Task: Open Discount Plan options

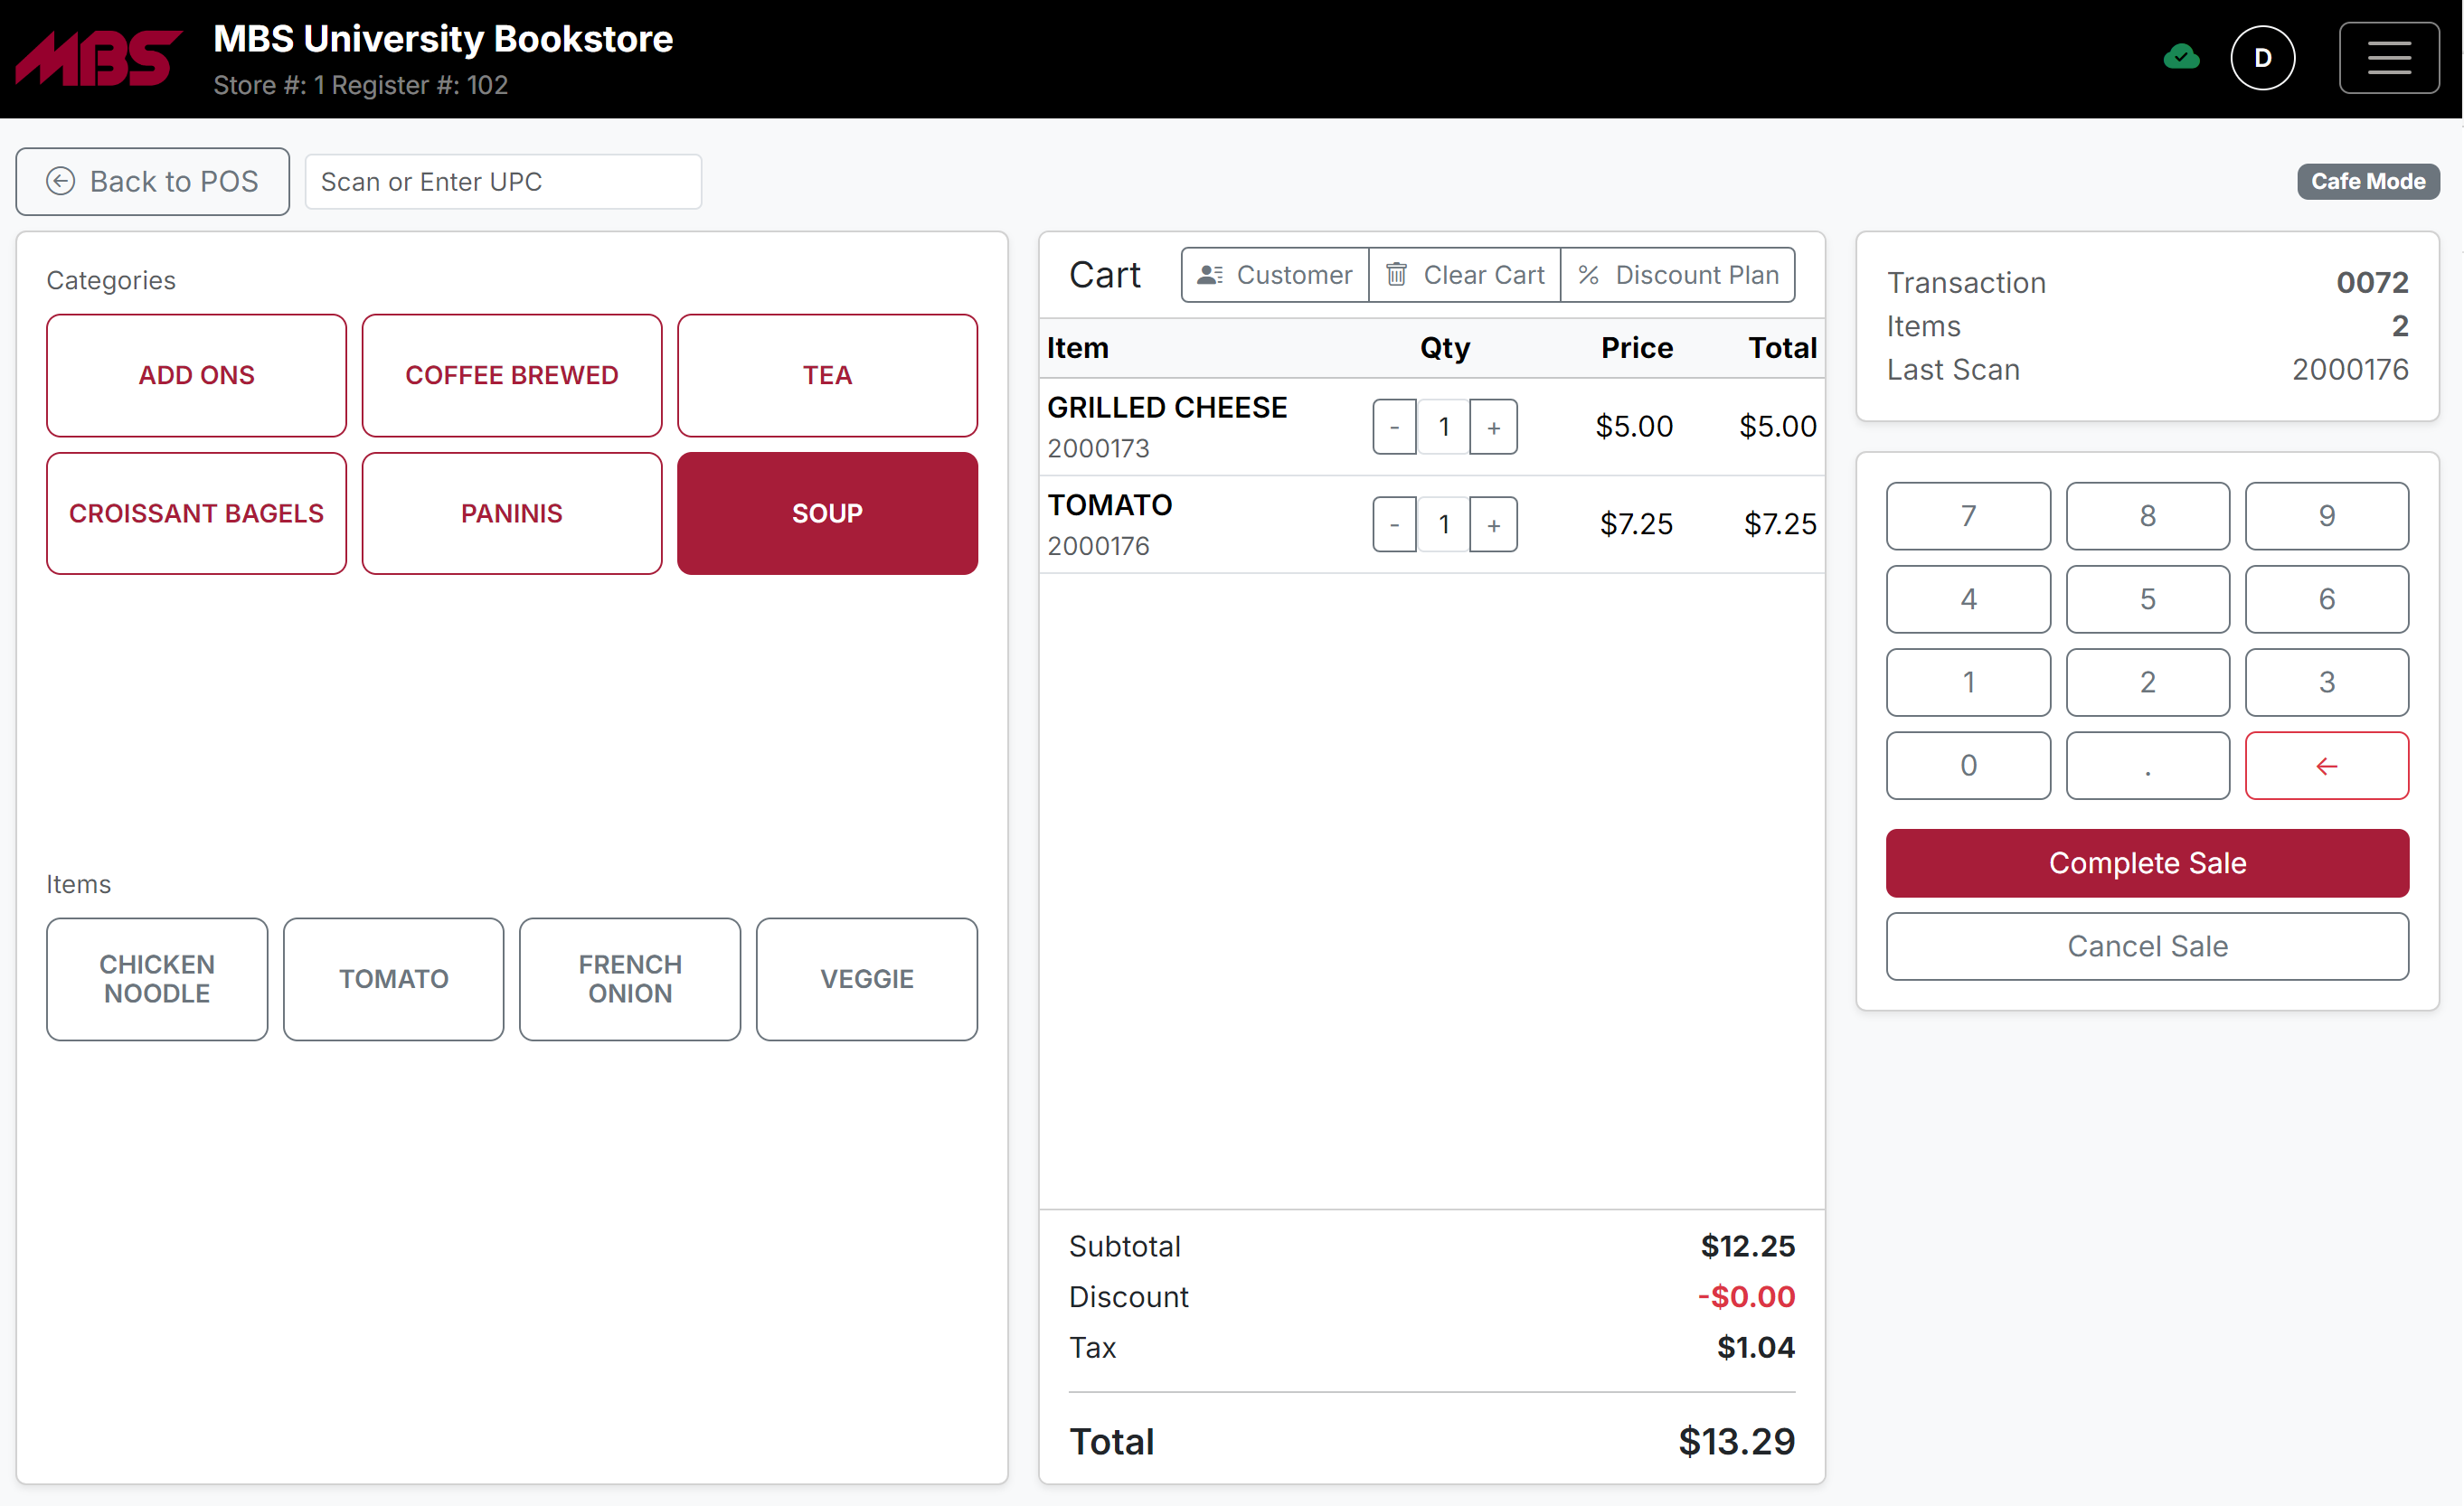Action: pos(1678,275)
